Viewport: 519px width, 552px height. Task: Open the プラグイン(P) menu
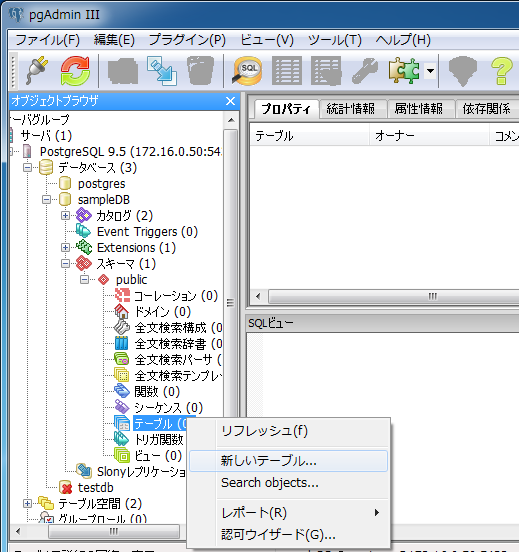(x=187, y=39)
